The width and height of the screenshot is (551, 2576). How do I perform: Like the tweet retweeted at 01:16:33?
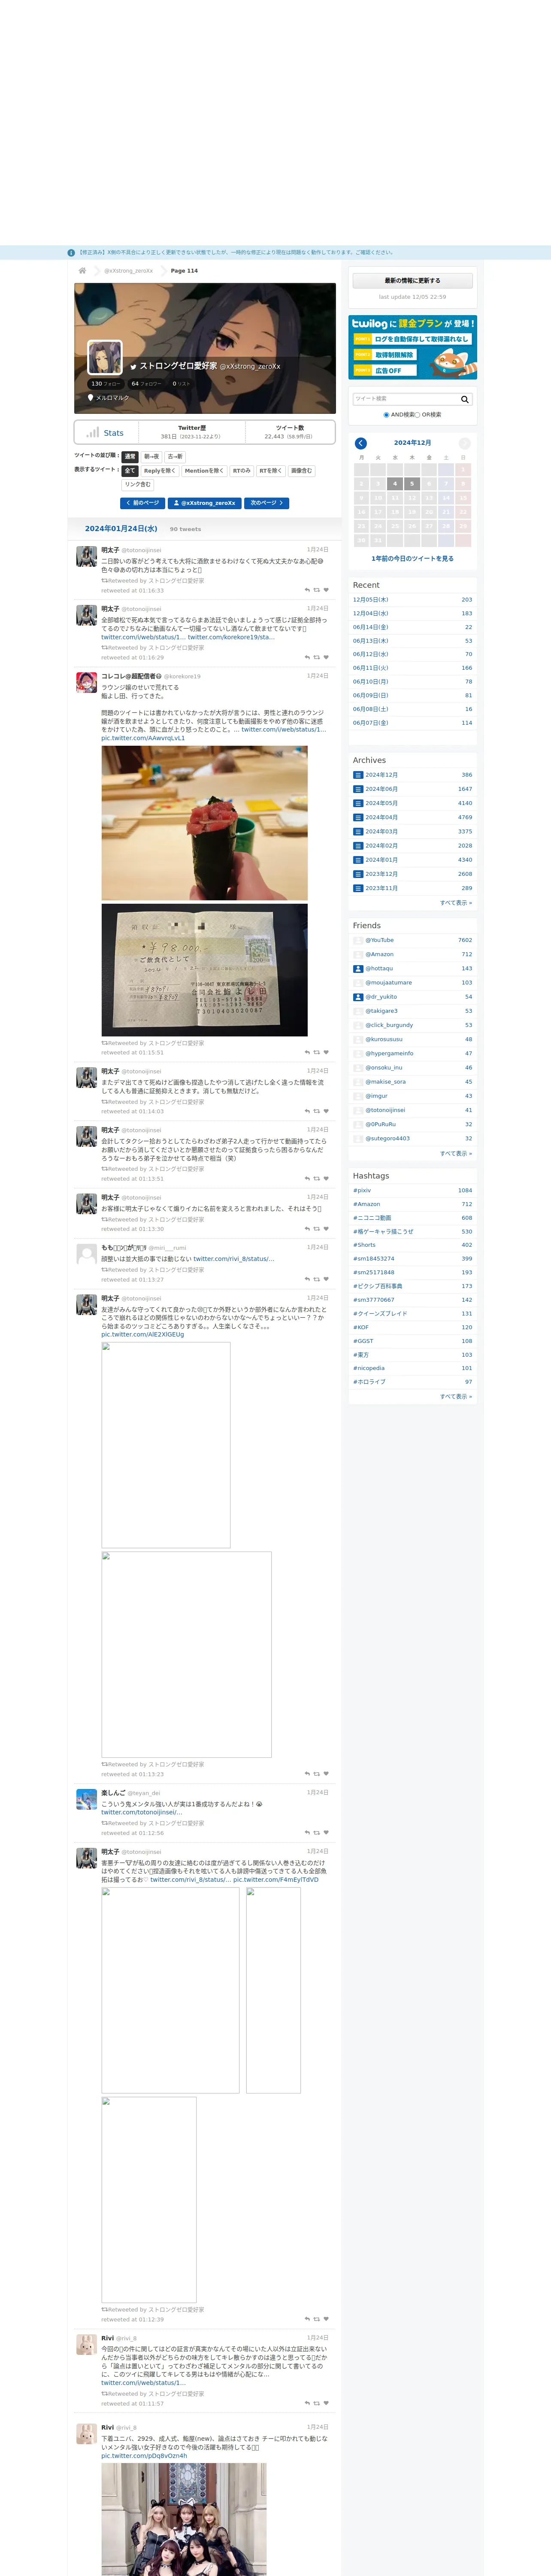(x=326, y=590)
